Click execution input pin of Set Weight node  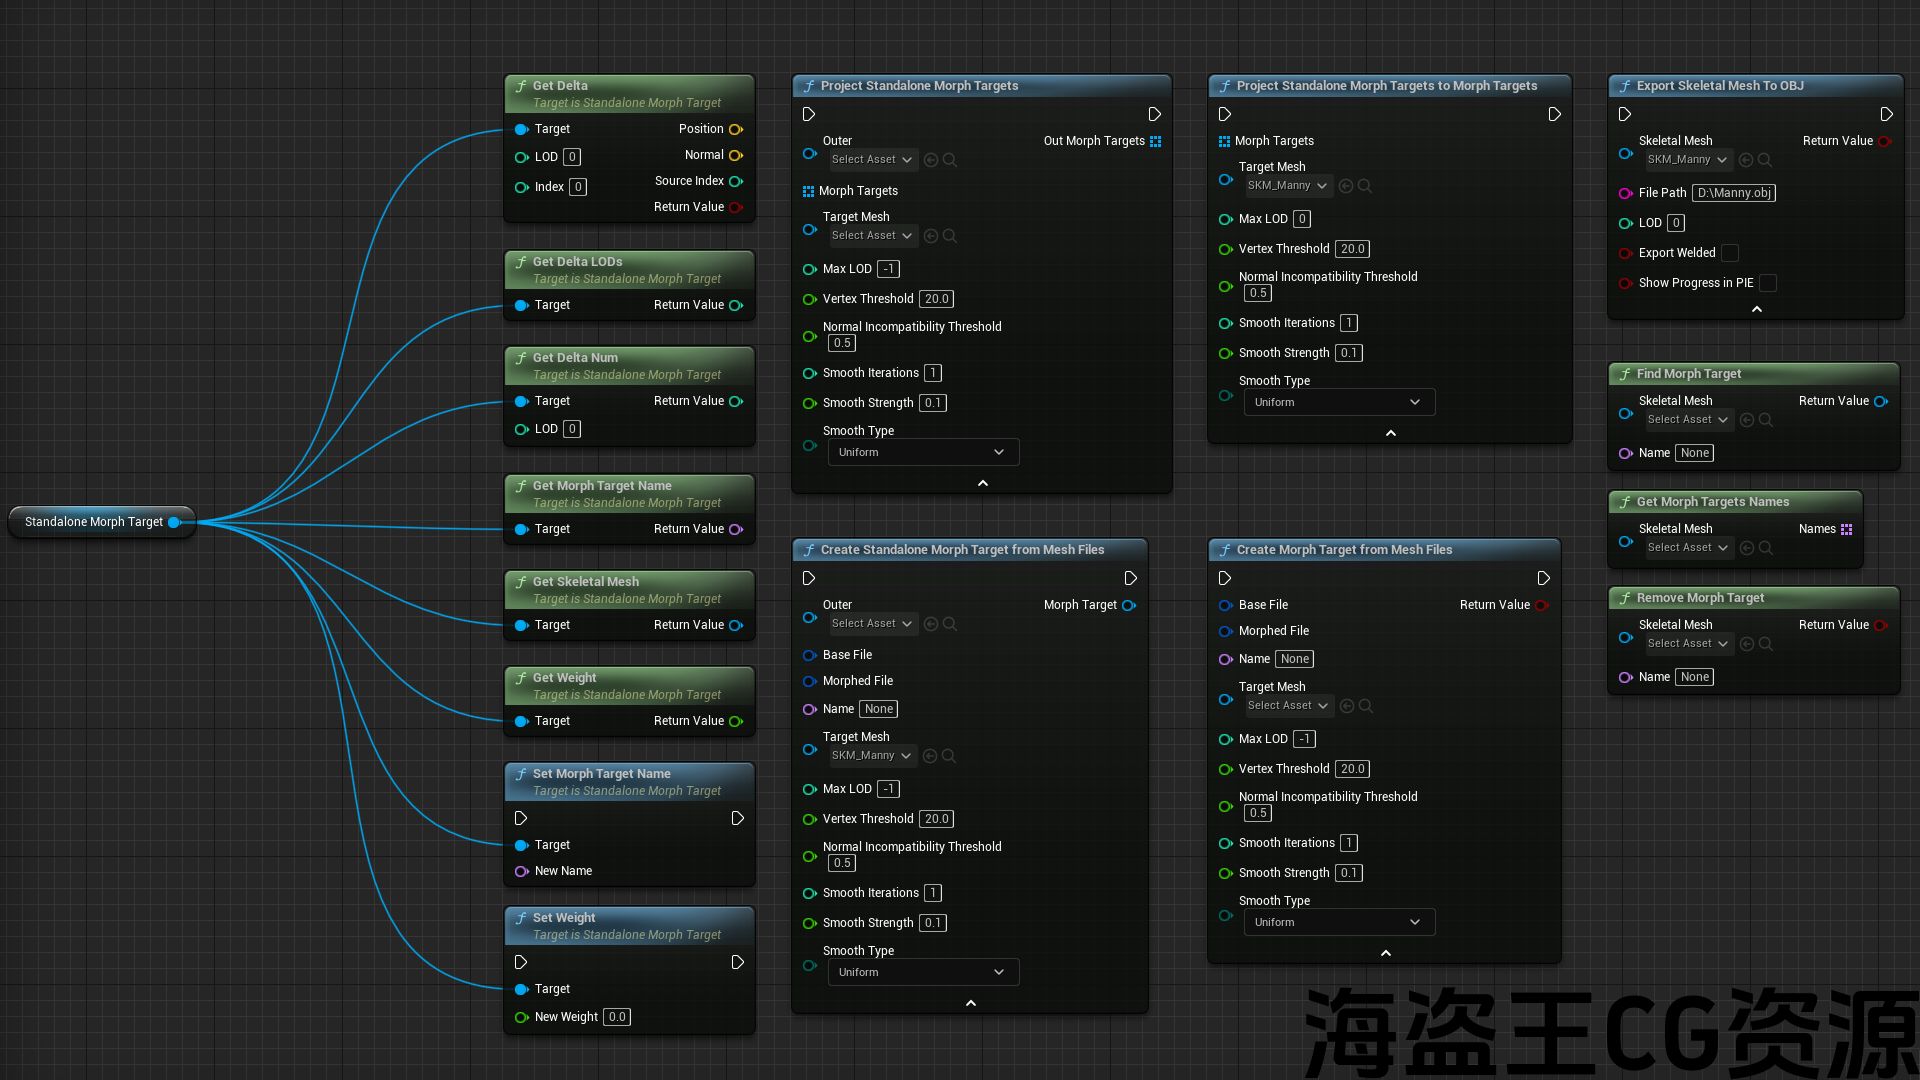click(521, 962)
